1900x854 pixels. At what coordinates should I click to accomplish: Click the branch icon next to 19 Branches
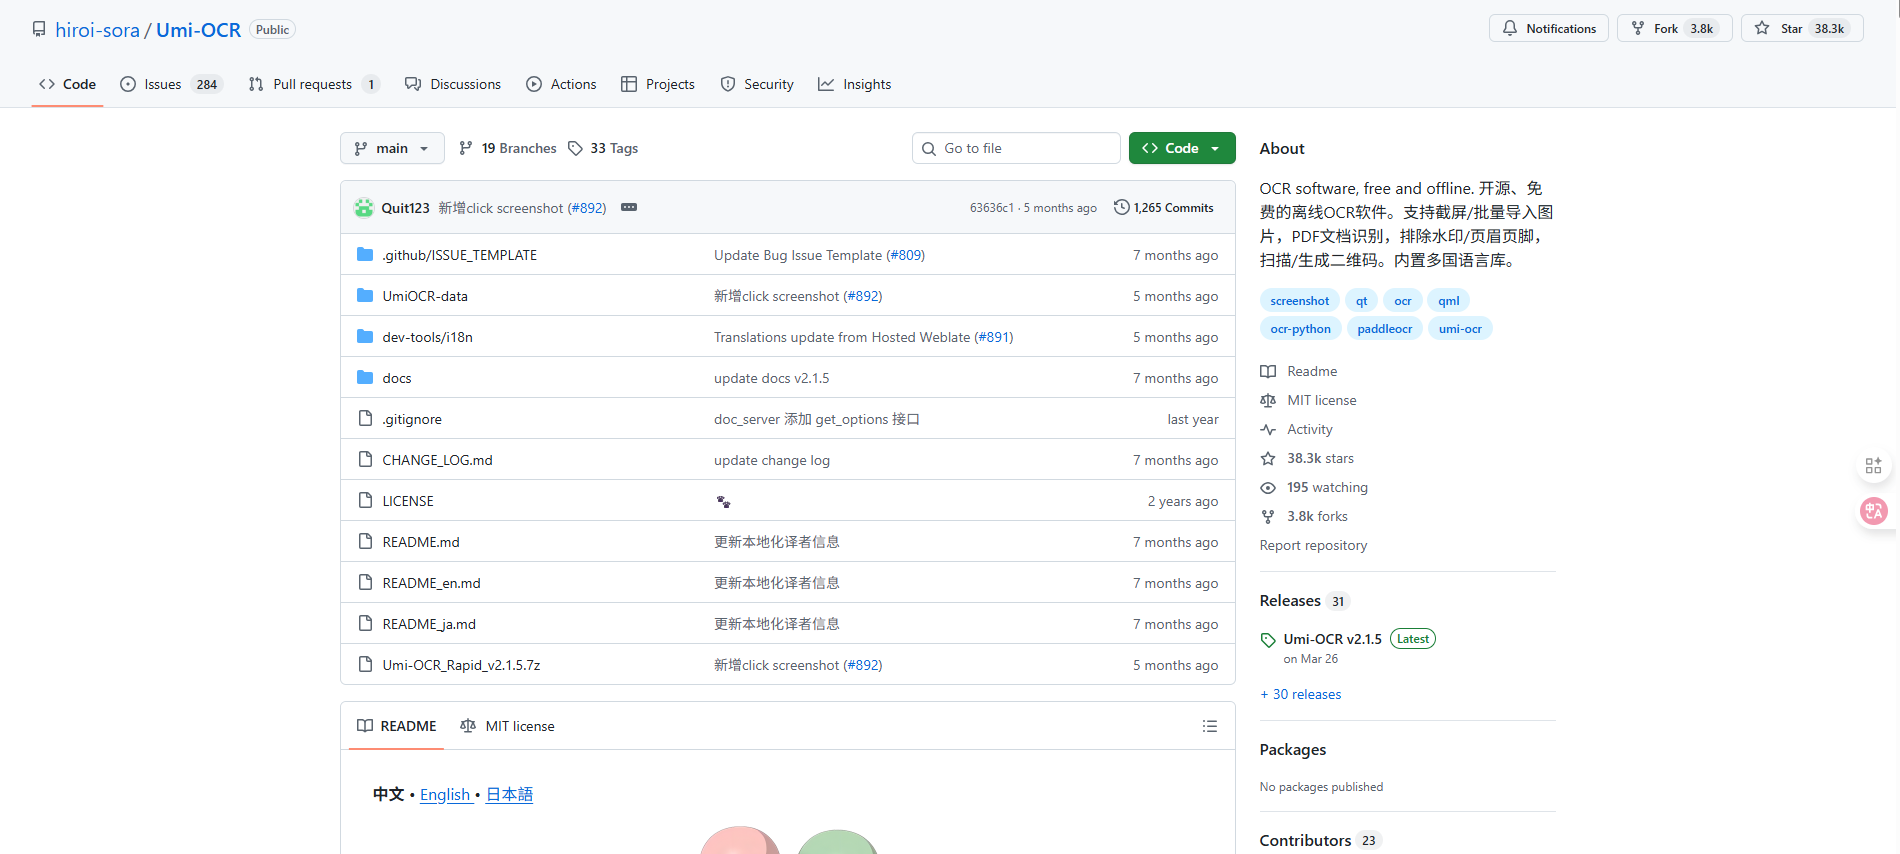pos(466,148)
